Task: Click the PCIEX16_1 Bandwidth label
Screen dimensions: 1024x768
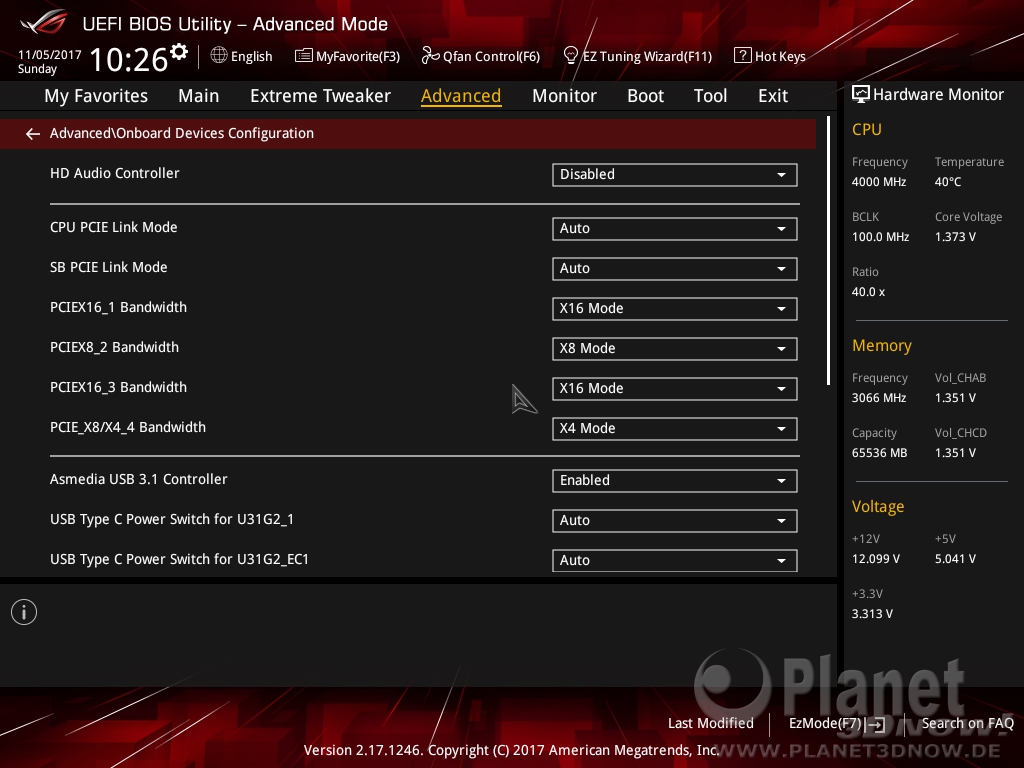Action: click(x=118, y=308)
